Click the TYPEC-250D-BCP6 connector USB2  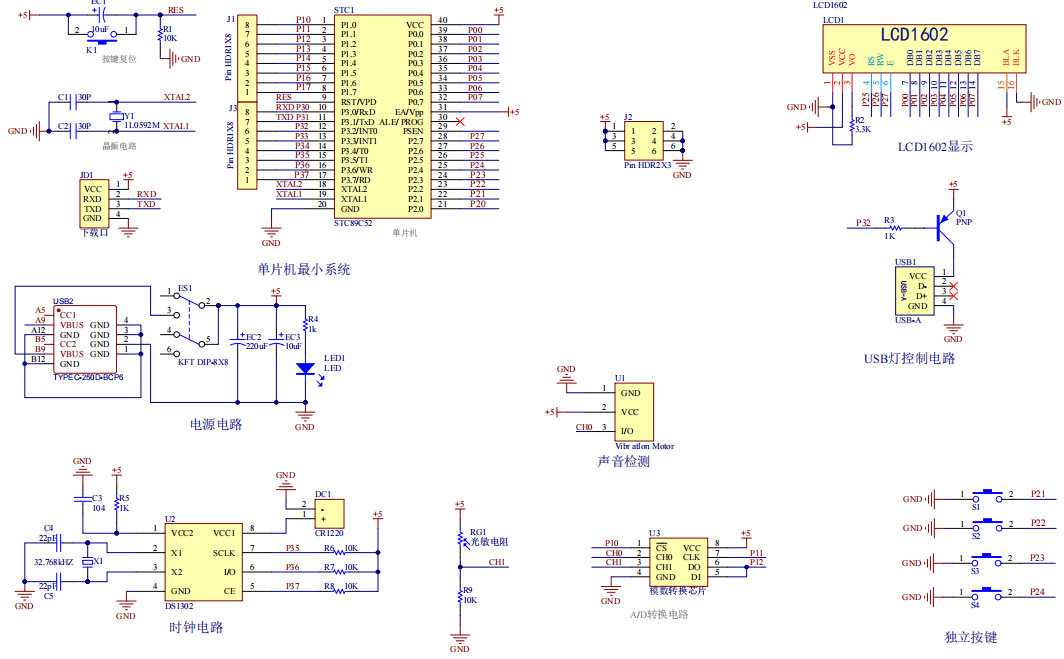82,339
